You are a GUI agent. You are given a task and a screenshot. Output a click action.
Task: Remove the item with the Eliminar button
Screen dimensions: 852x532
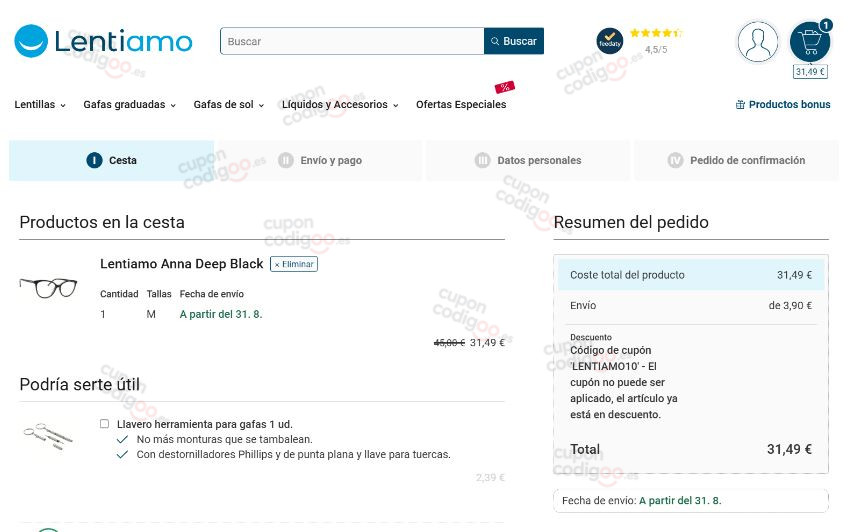point(294,264)
